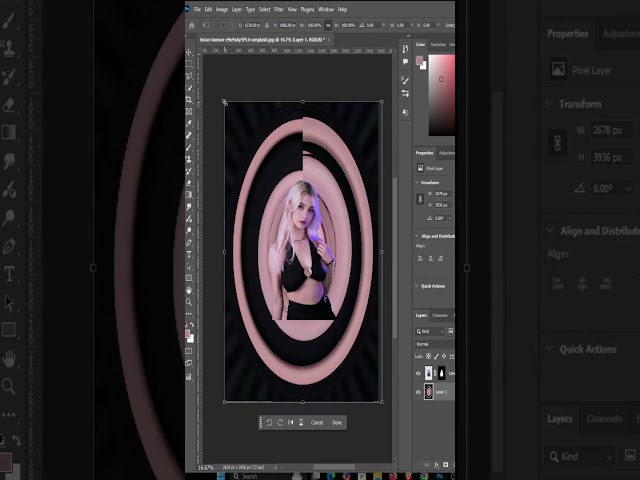This screenshot has width=640, height=480.
Task: Switch to the Swatches tab
Action: (438, 44)
